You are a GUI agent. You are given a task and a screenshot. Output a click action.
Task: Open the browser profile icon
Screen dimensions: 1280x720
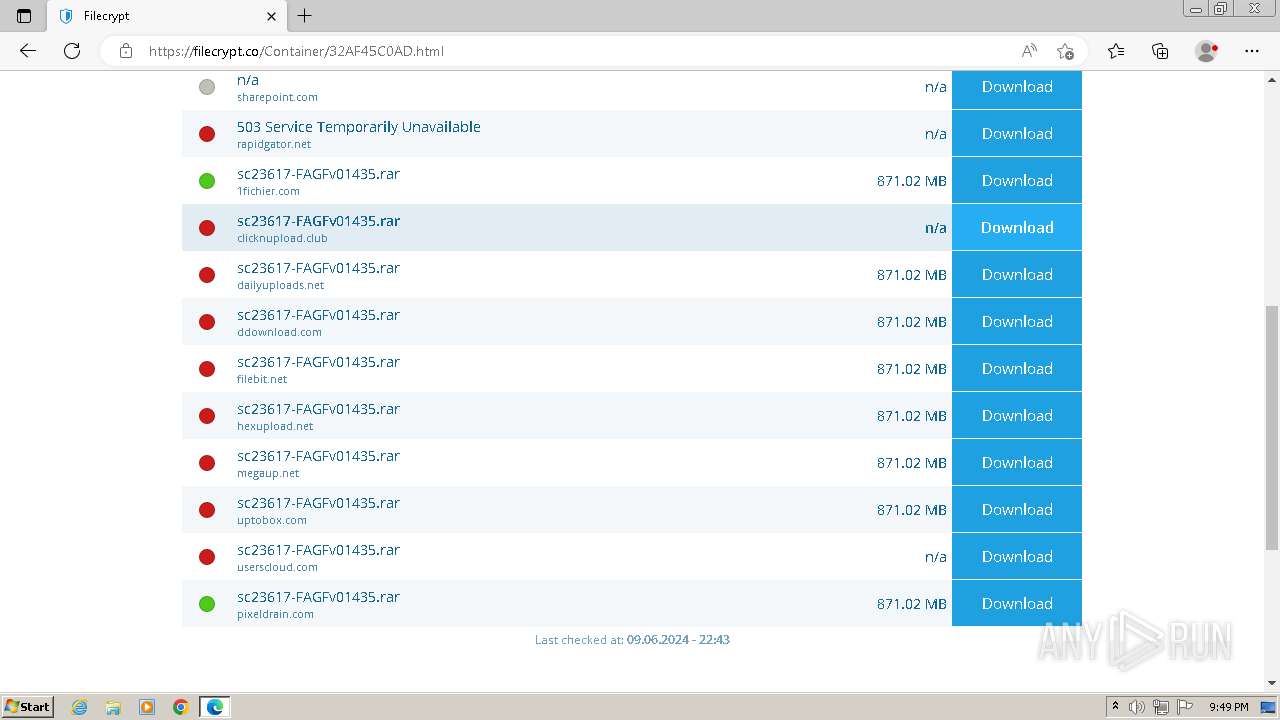click(x=1206, y=51)
